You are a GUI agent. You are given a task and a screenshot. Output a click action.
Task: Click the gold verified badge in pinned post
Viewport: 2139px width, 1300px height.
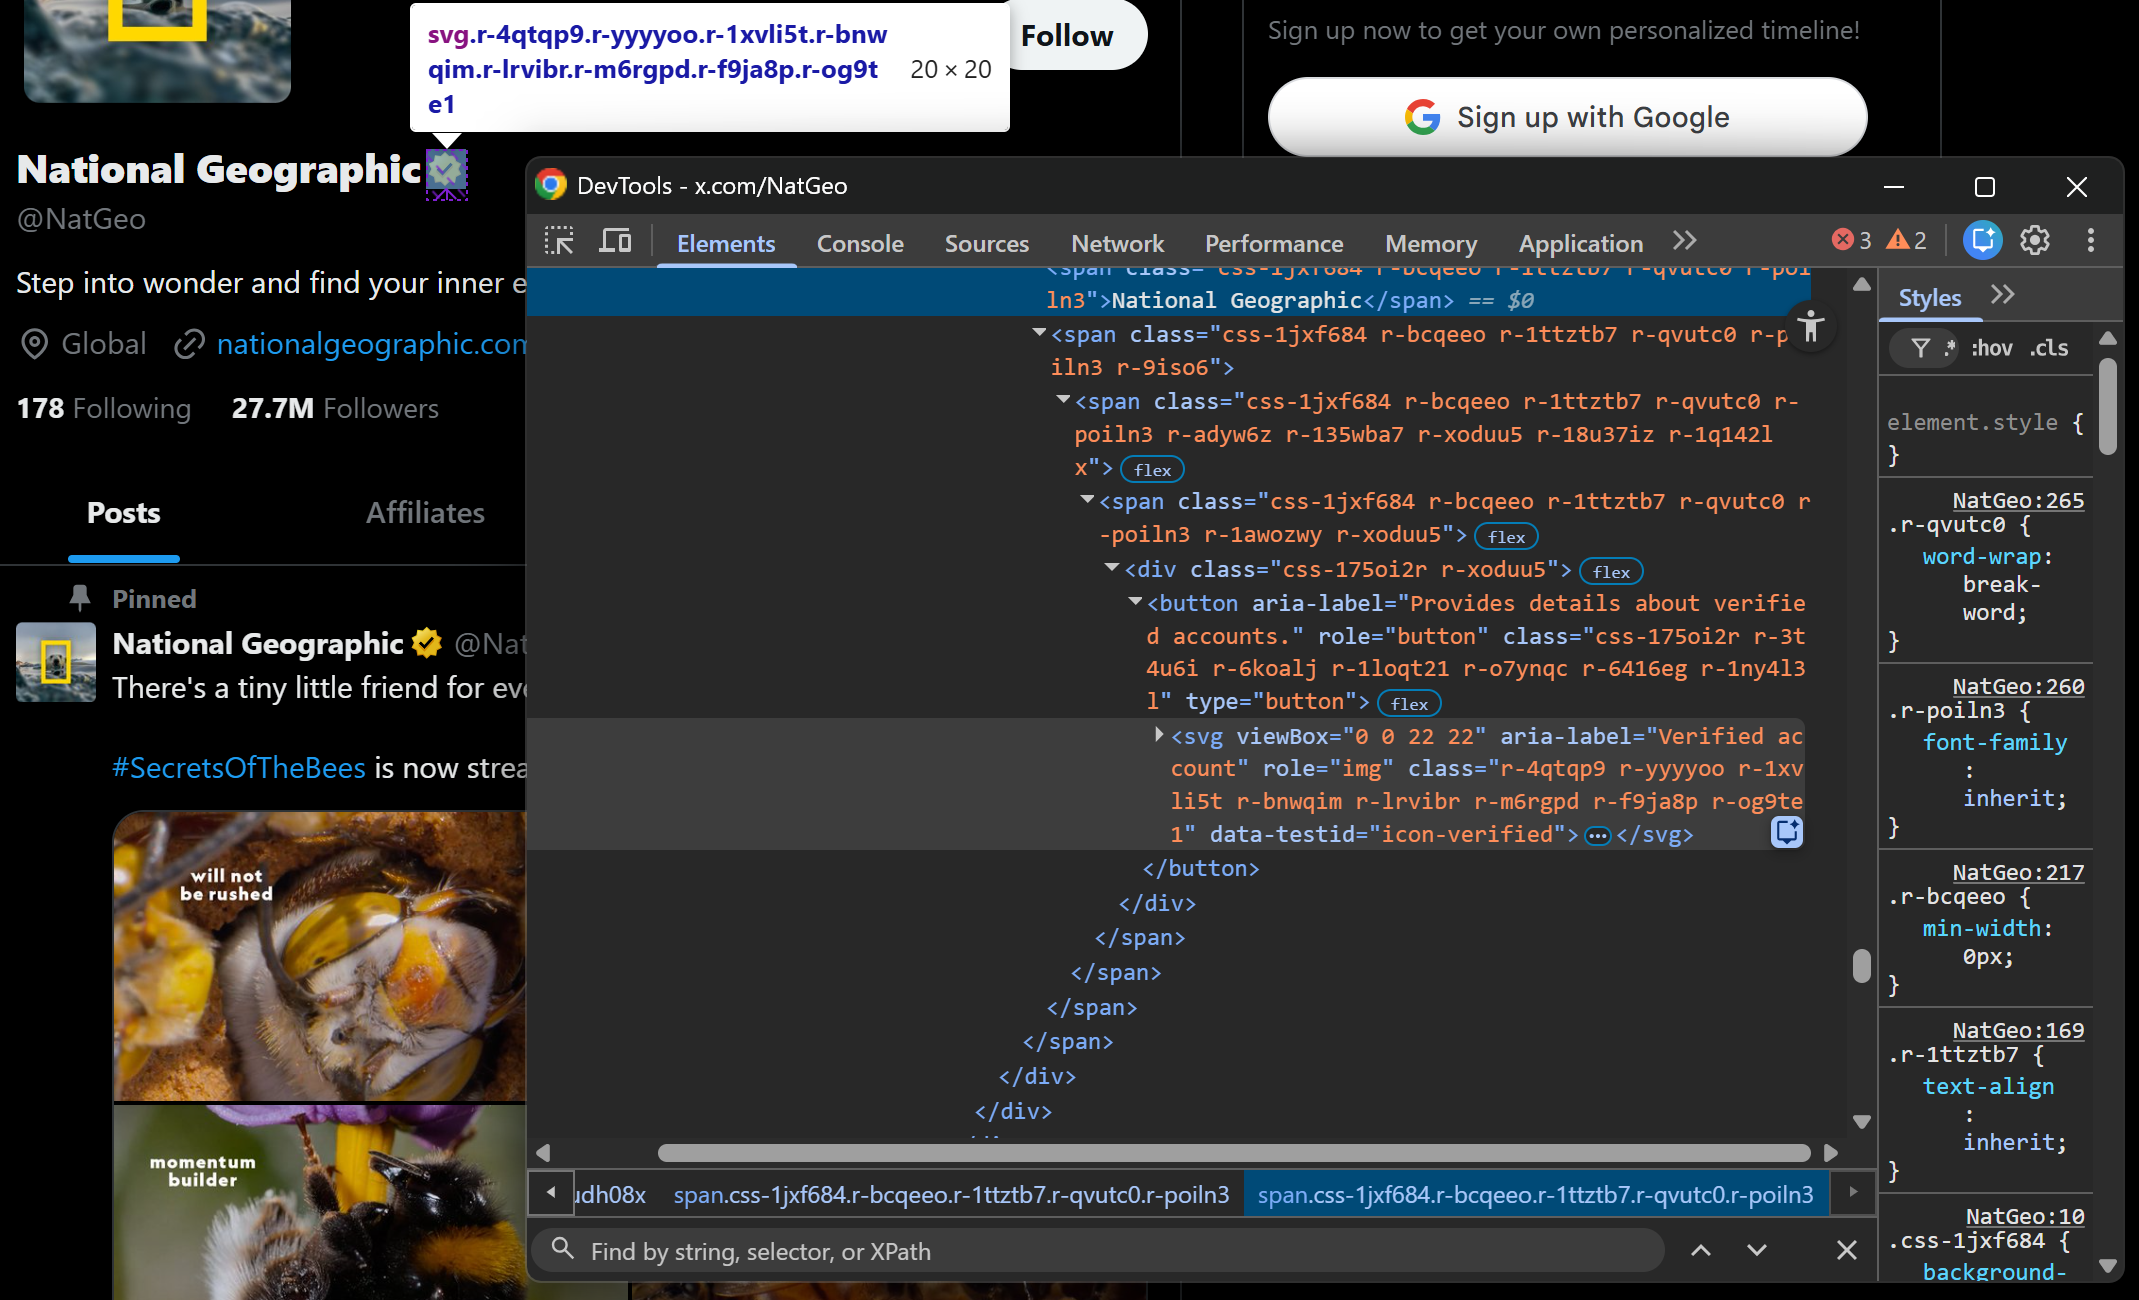point(426,643)
